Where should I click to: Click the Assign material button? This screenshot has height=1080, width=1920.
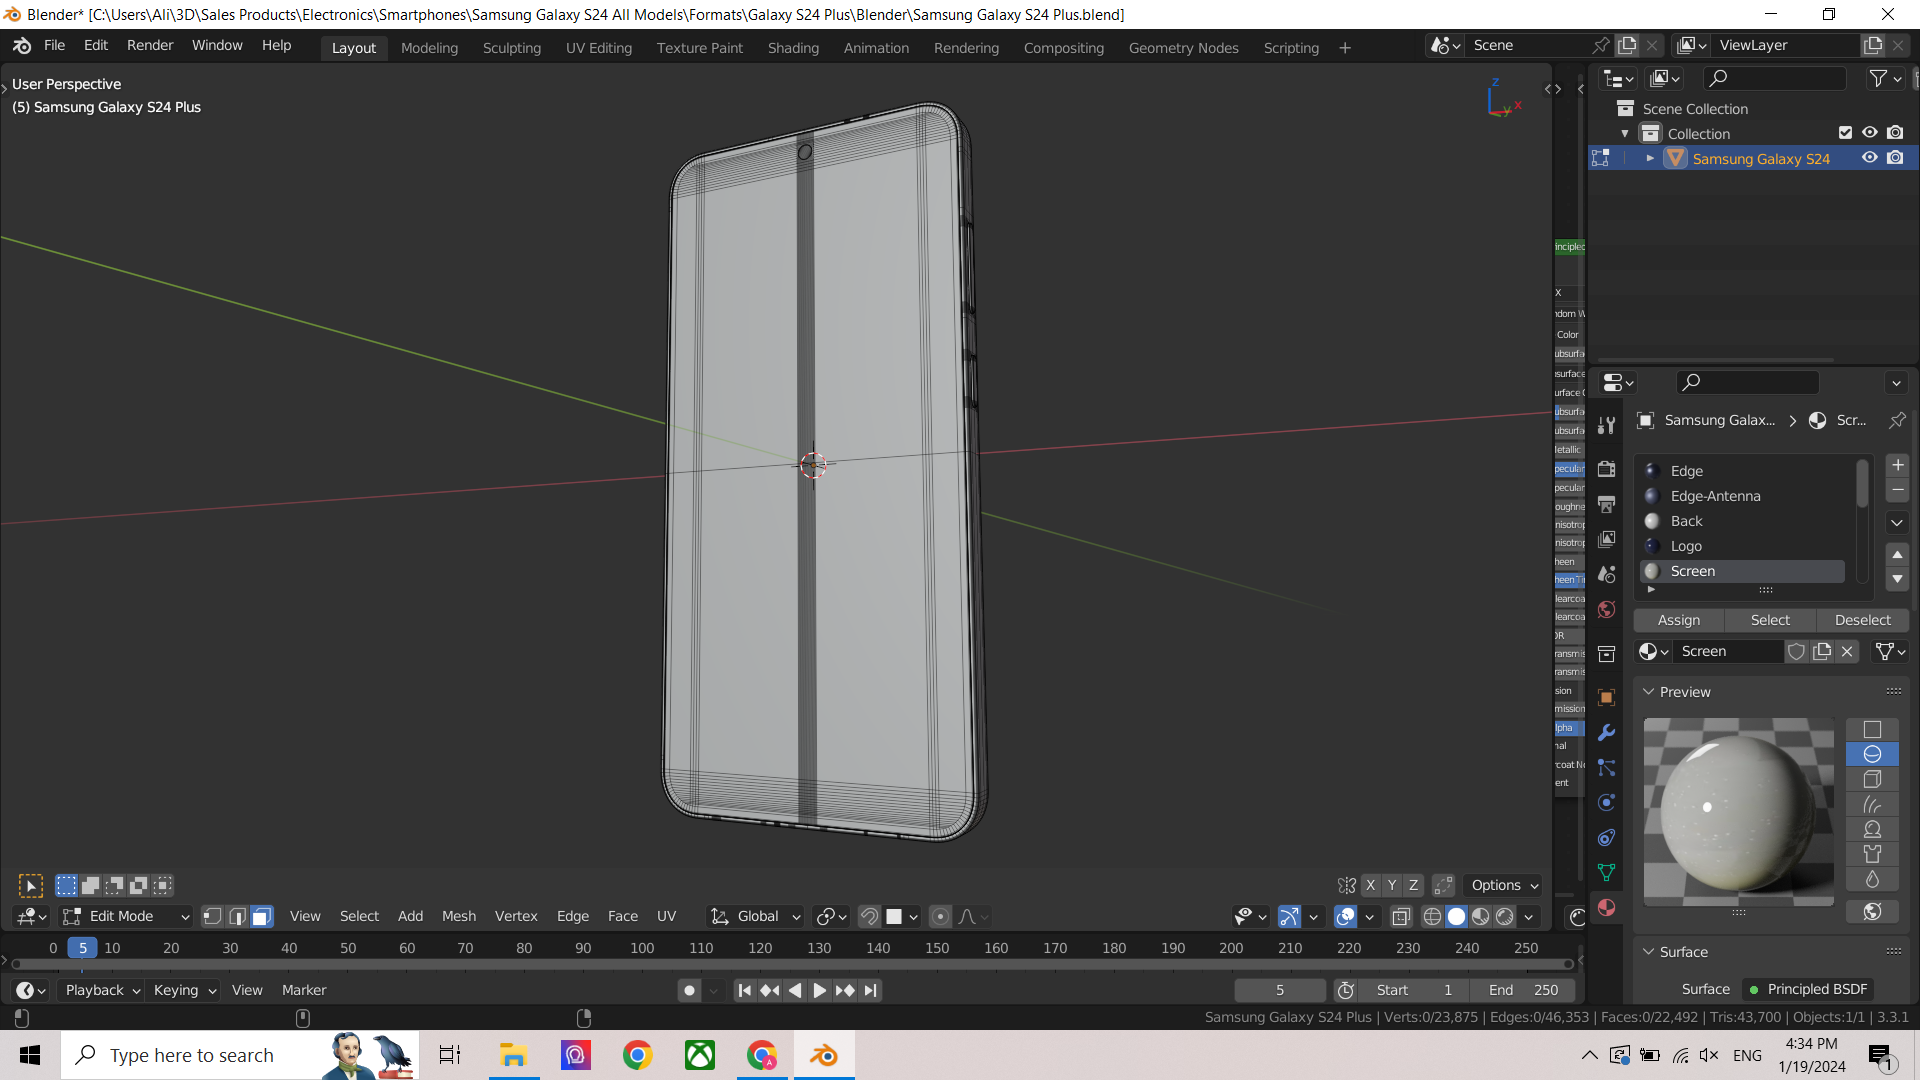pyautogui.click(x=1679, y=620)
